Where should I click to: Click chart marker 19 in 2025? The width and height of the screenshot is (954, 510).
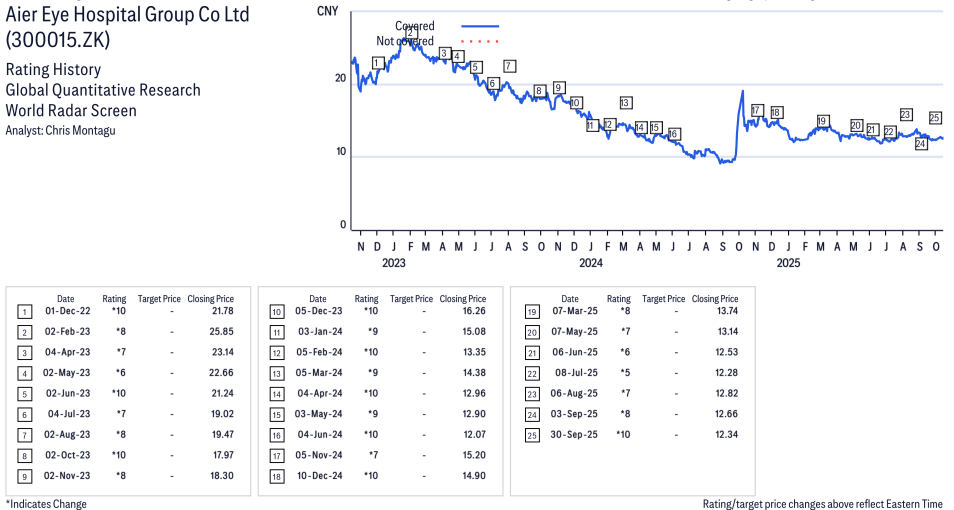(822, 121)
